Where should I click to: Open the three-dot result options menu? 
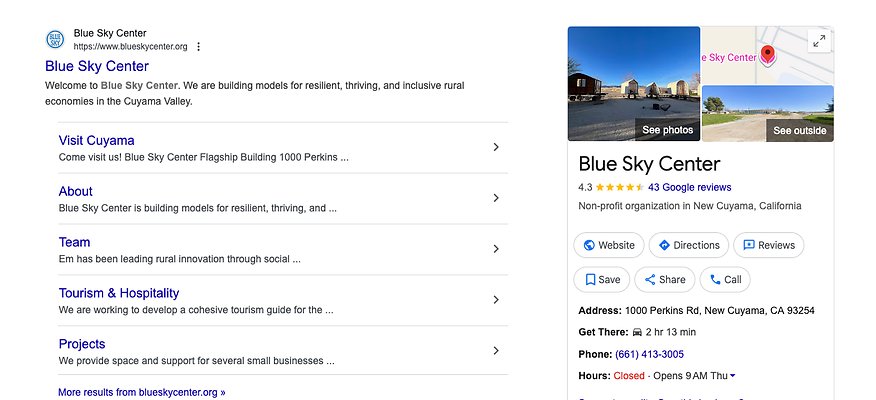coord(199,46)
